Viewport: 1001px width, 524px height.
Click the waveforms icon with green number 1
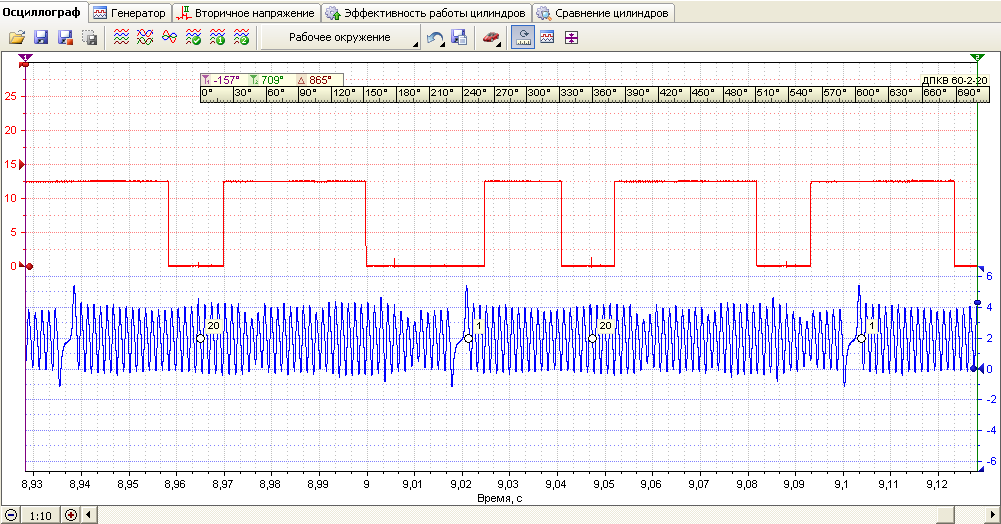[218, 38]
